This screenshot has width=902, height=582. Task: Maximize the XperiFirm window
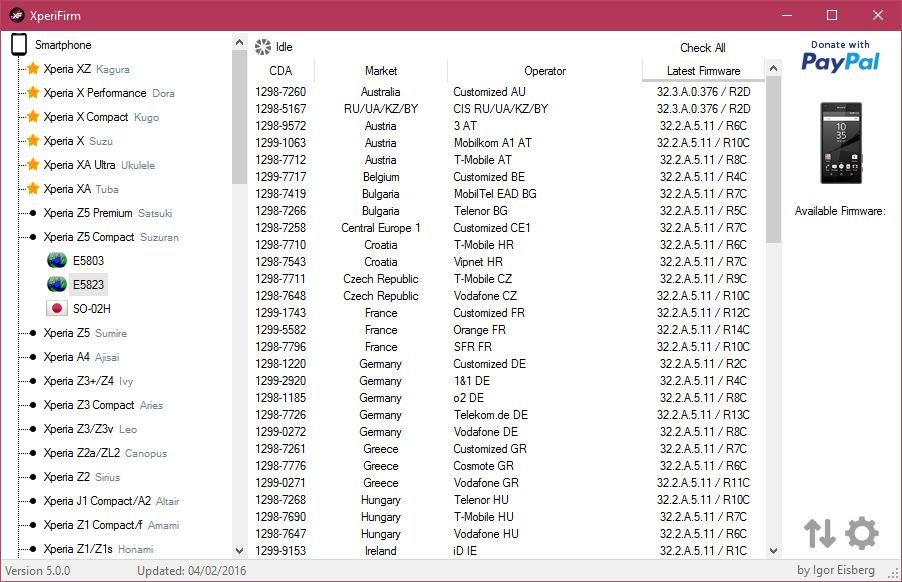832,16
